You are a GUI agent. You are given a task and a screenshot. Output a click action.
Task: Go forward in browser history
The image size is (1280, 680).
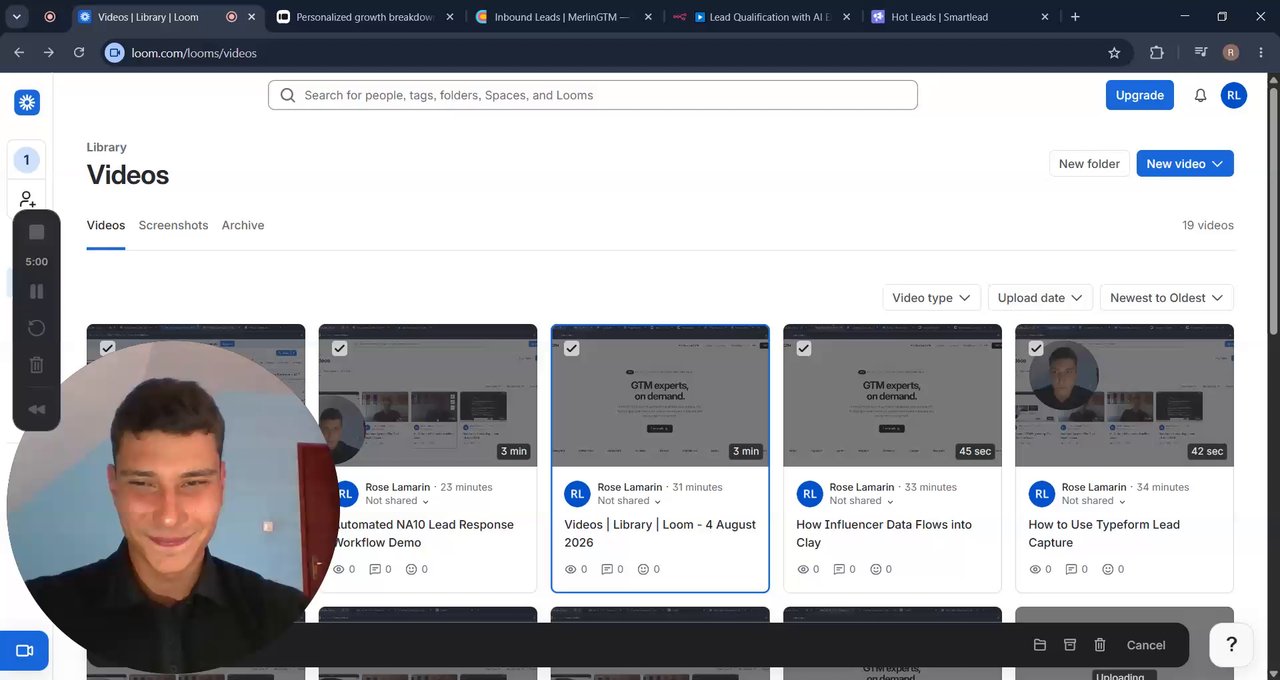[49, 53]
